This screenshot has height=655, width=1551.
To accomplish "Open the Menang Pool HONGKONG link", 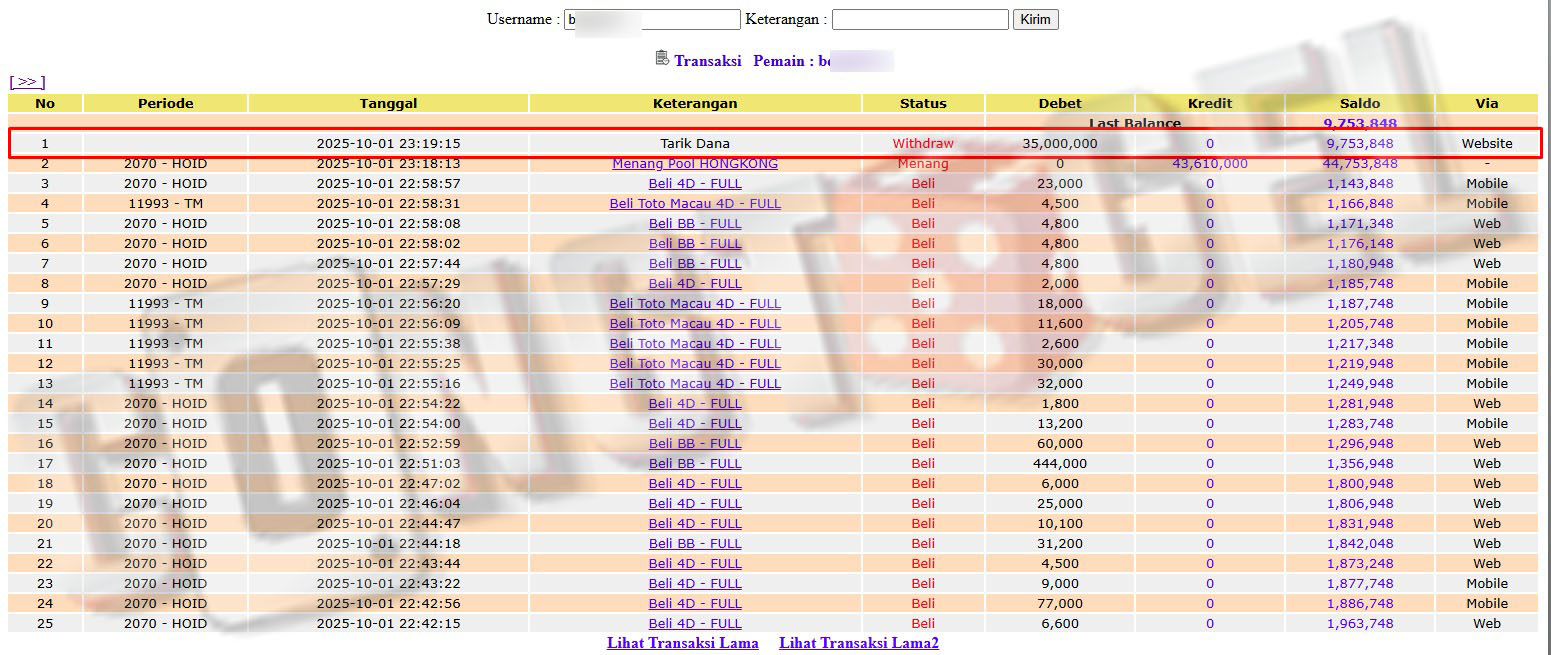I will [695, 163].
